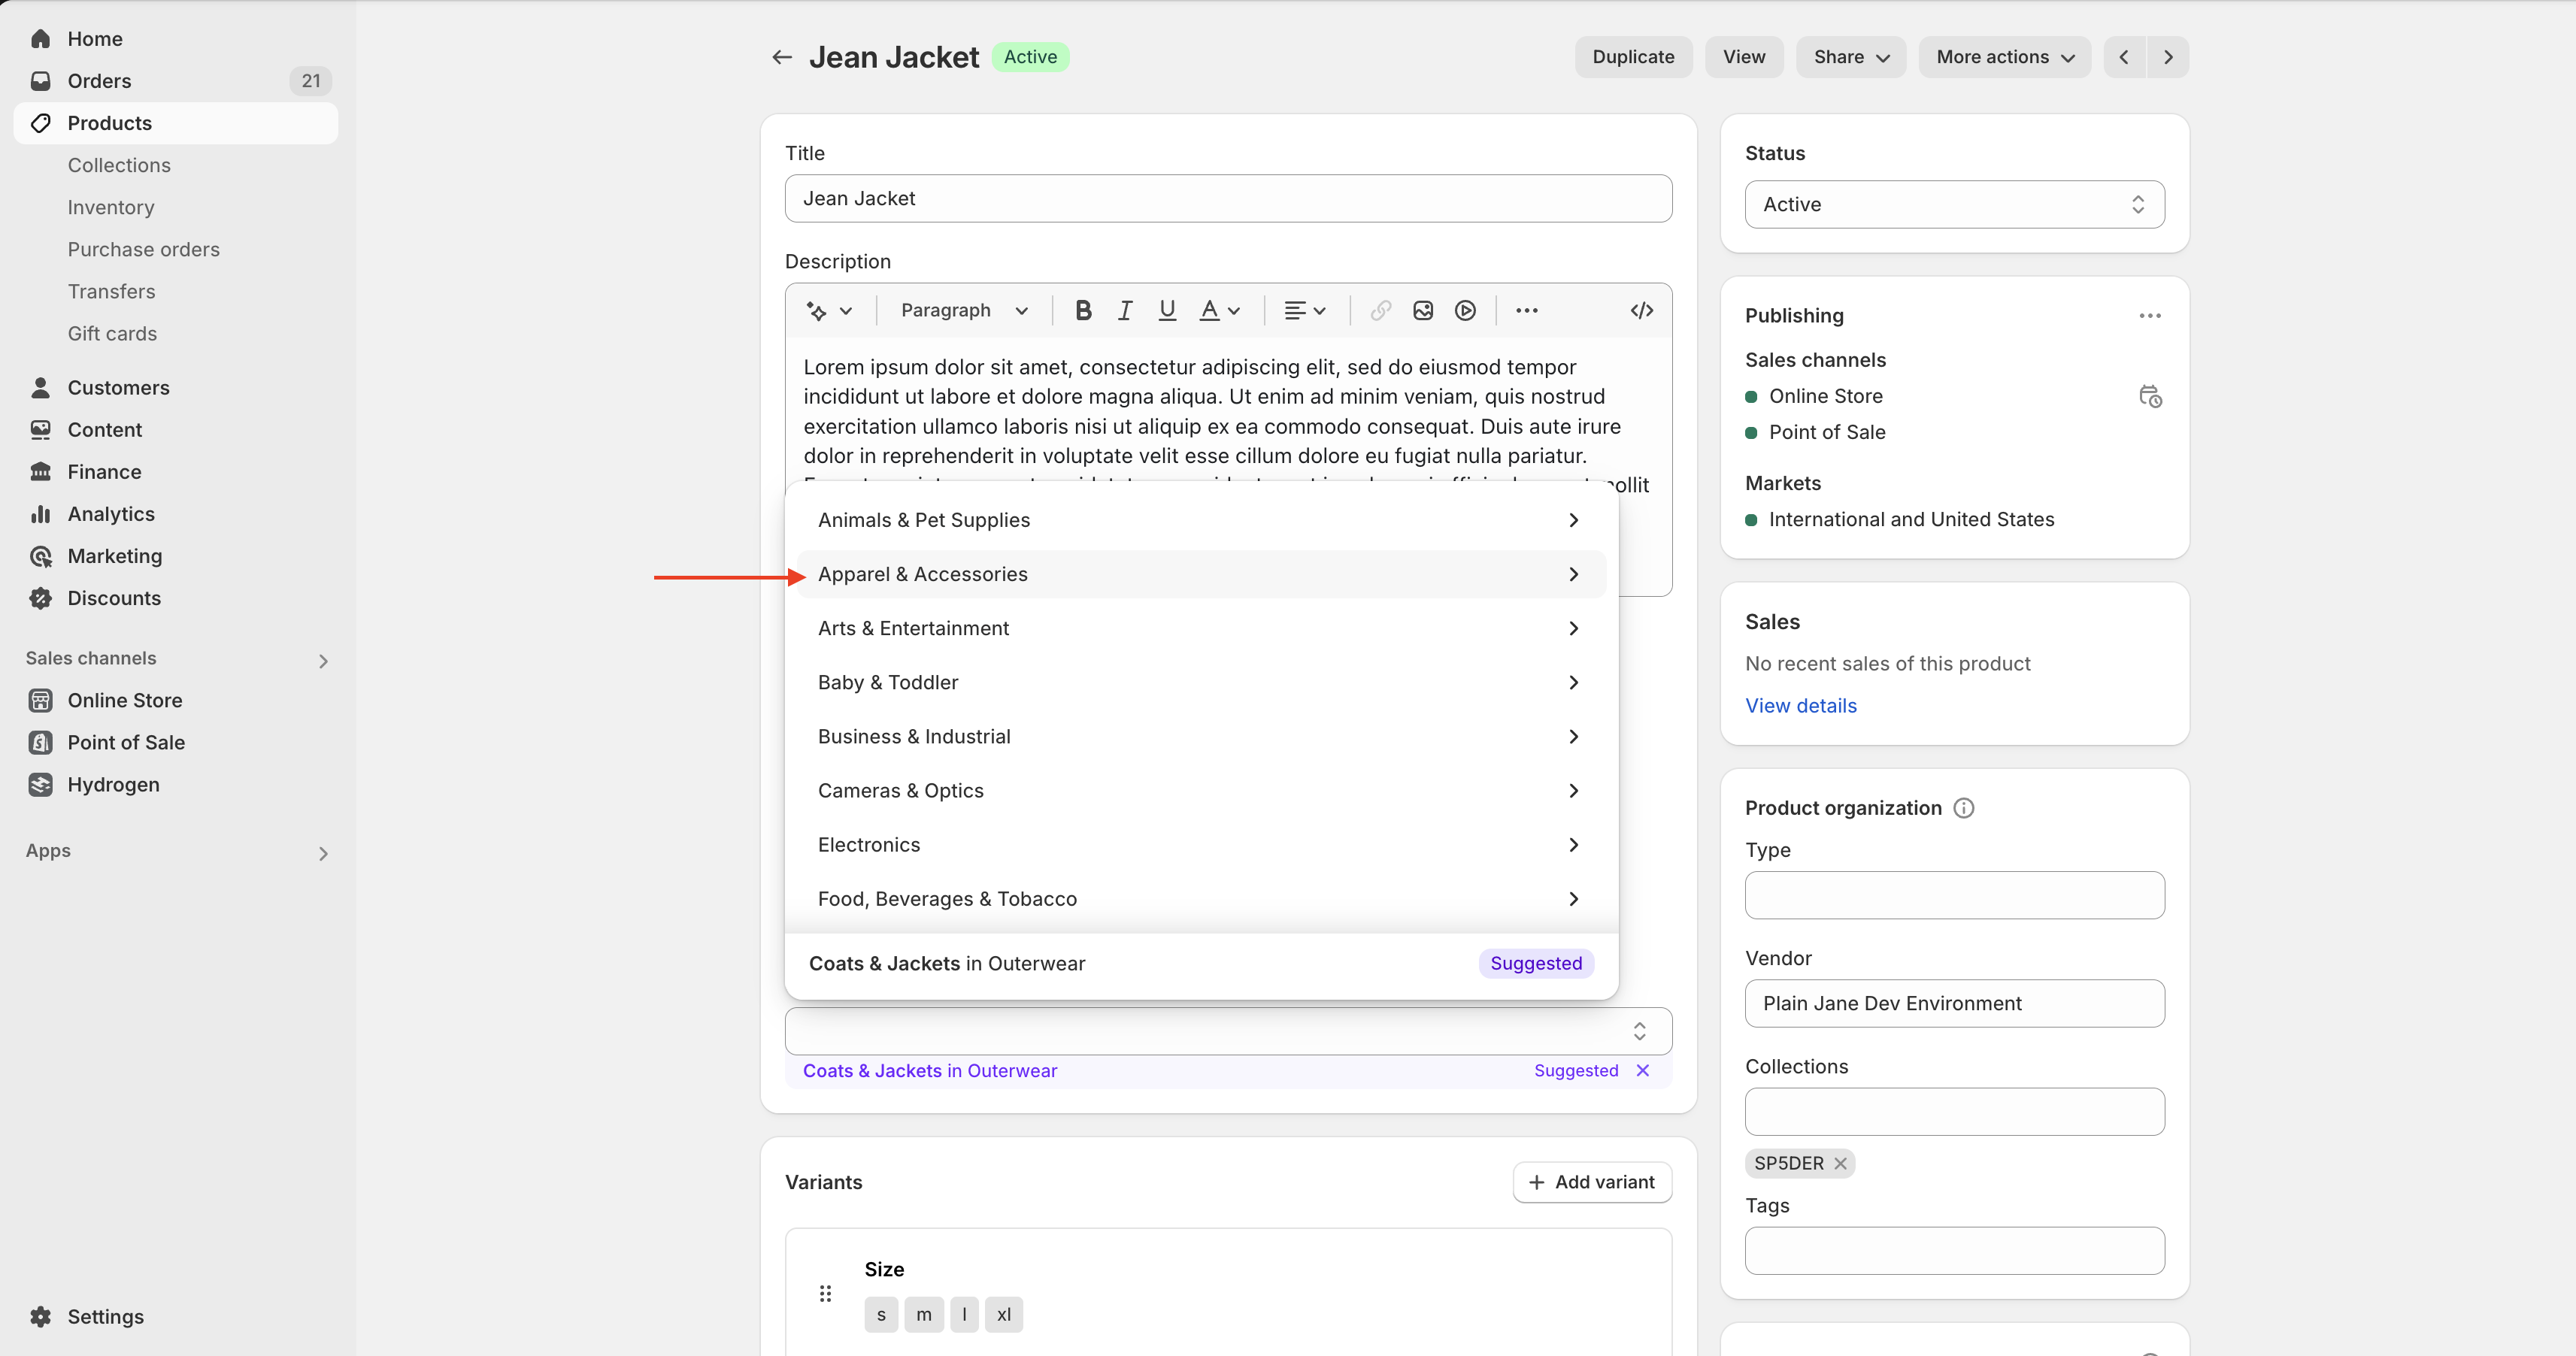Screen dimensions: 2576x1356
Task: Remove the SP5DER collection tag
Action: 1840,1163
